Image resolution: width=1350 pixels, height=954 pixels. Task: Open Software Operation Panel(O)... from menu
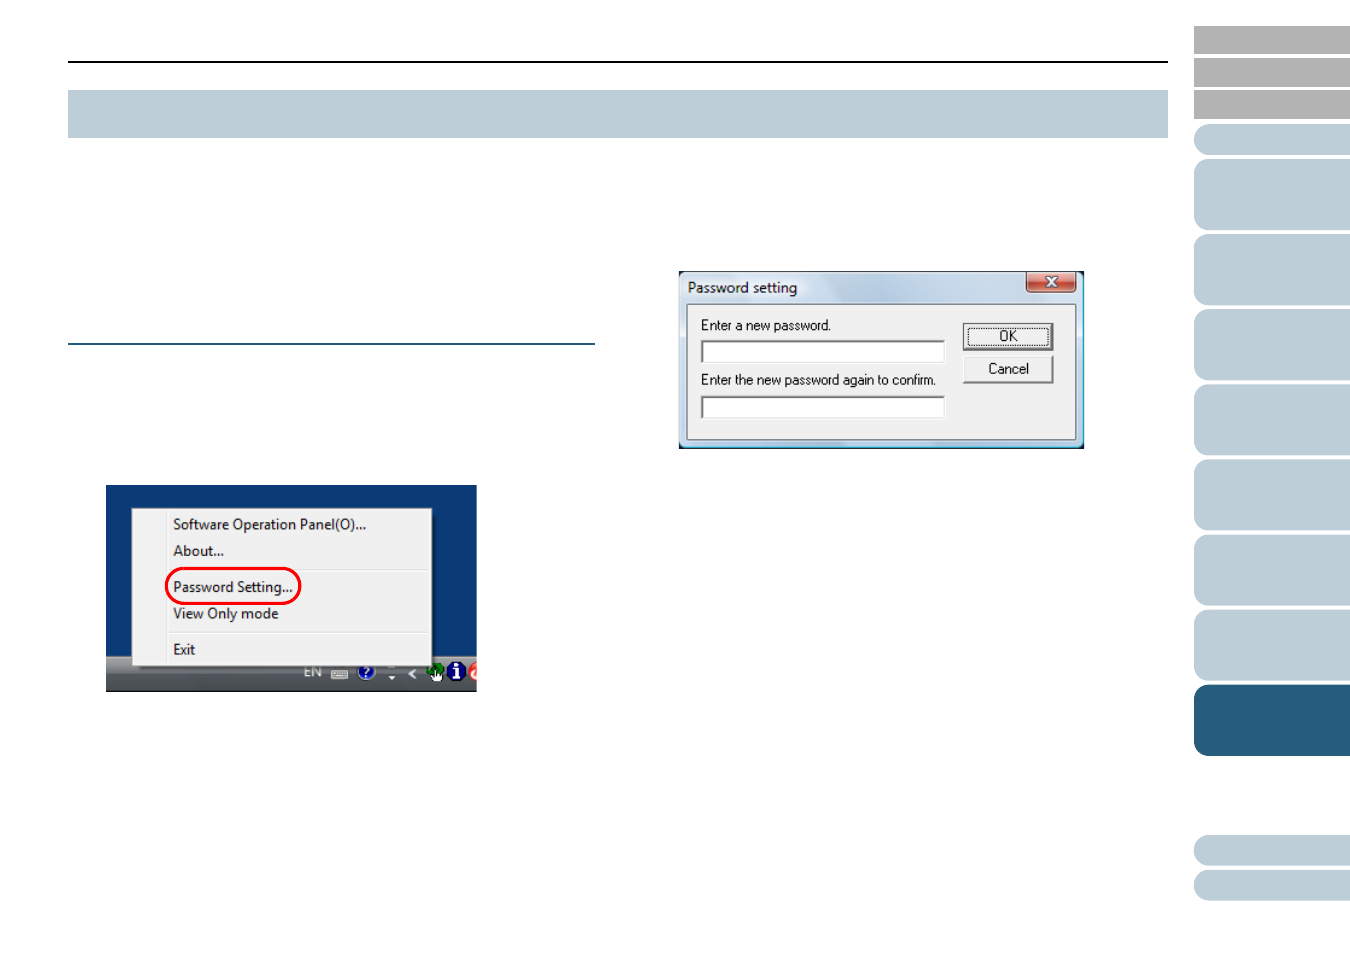click(x=269, y=524)
